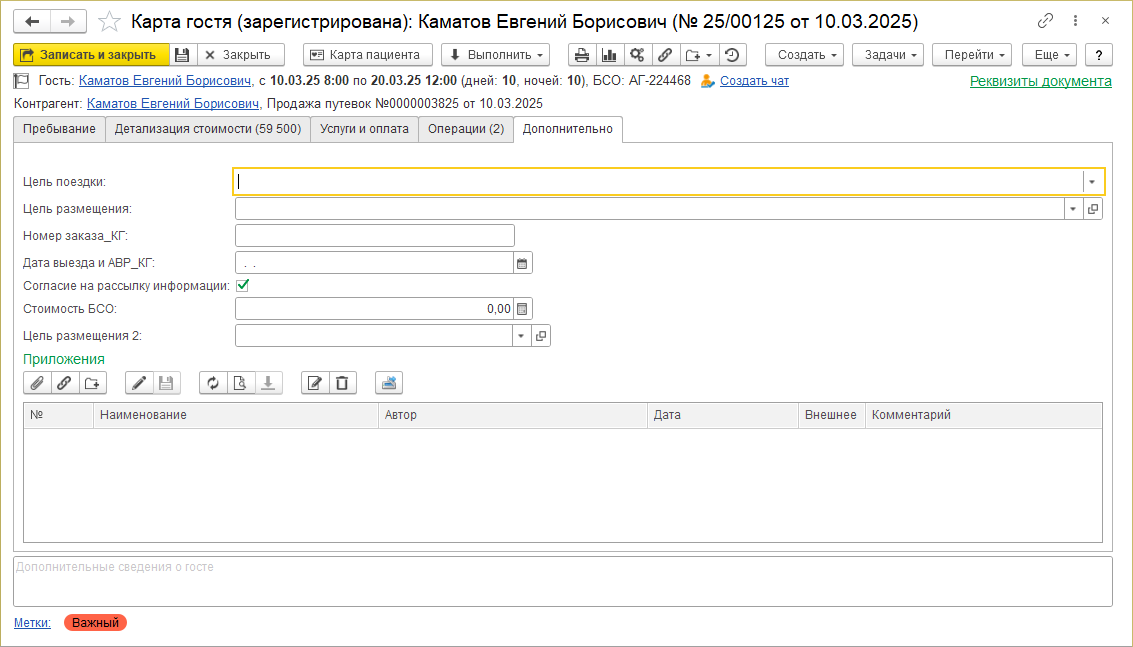Viewport: 1133px width, 647px height.
Task: Open the Реквизиты документа link
Action: 1040,82
